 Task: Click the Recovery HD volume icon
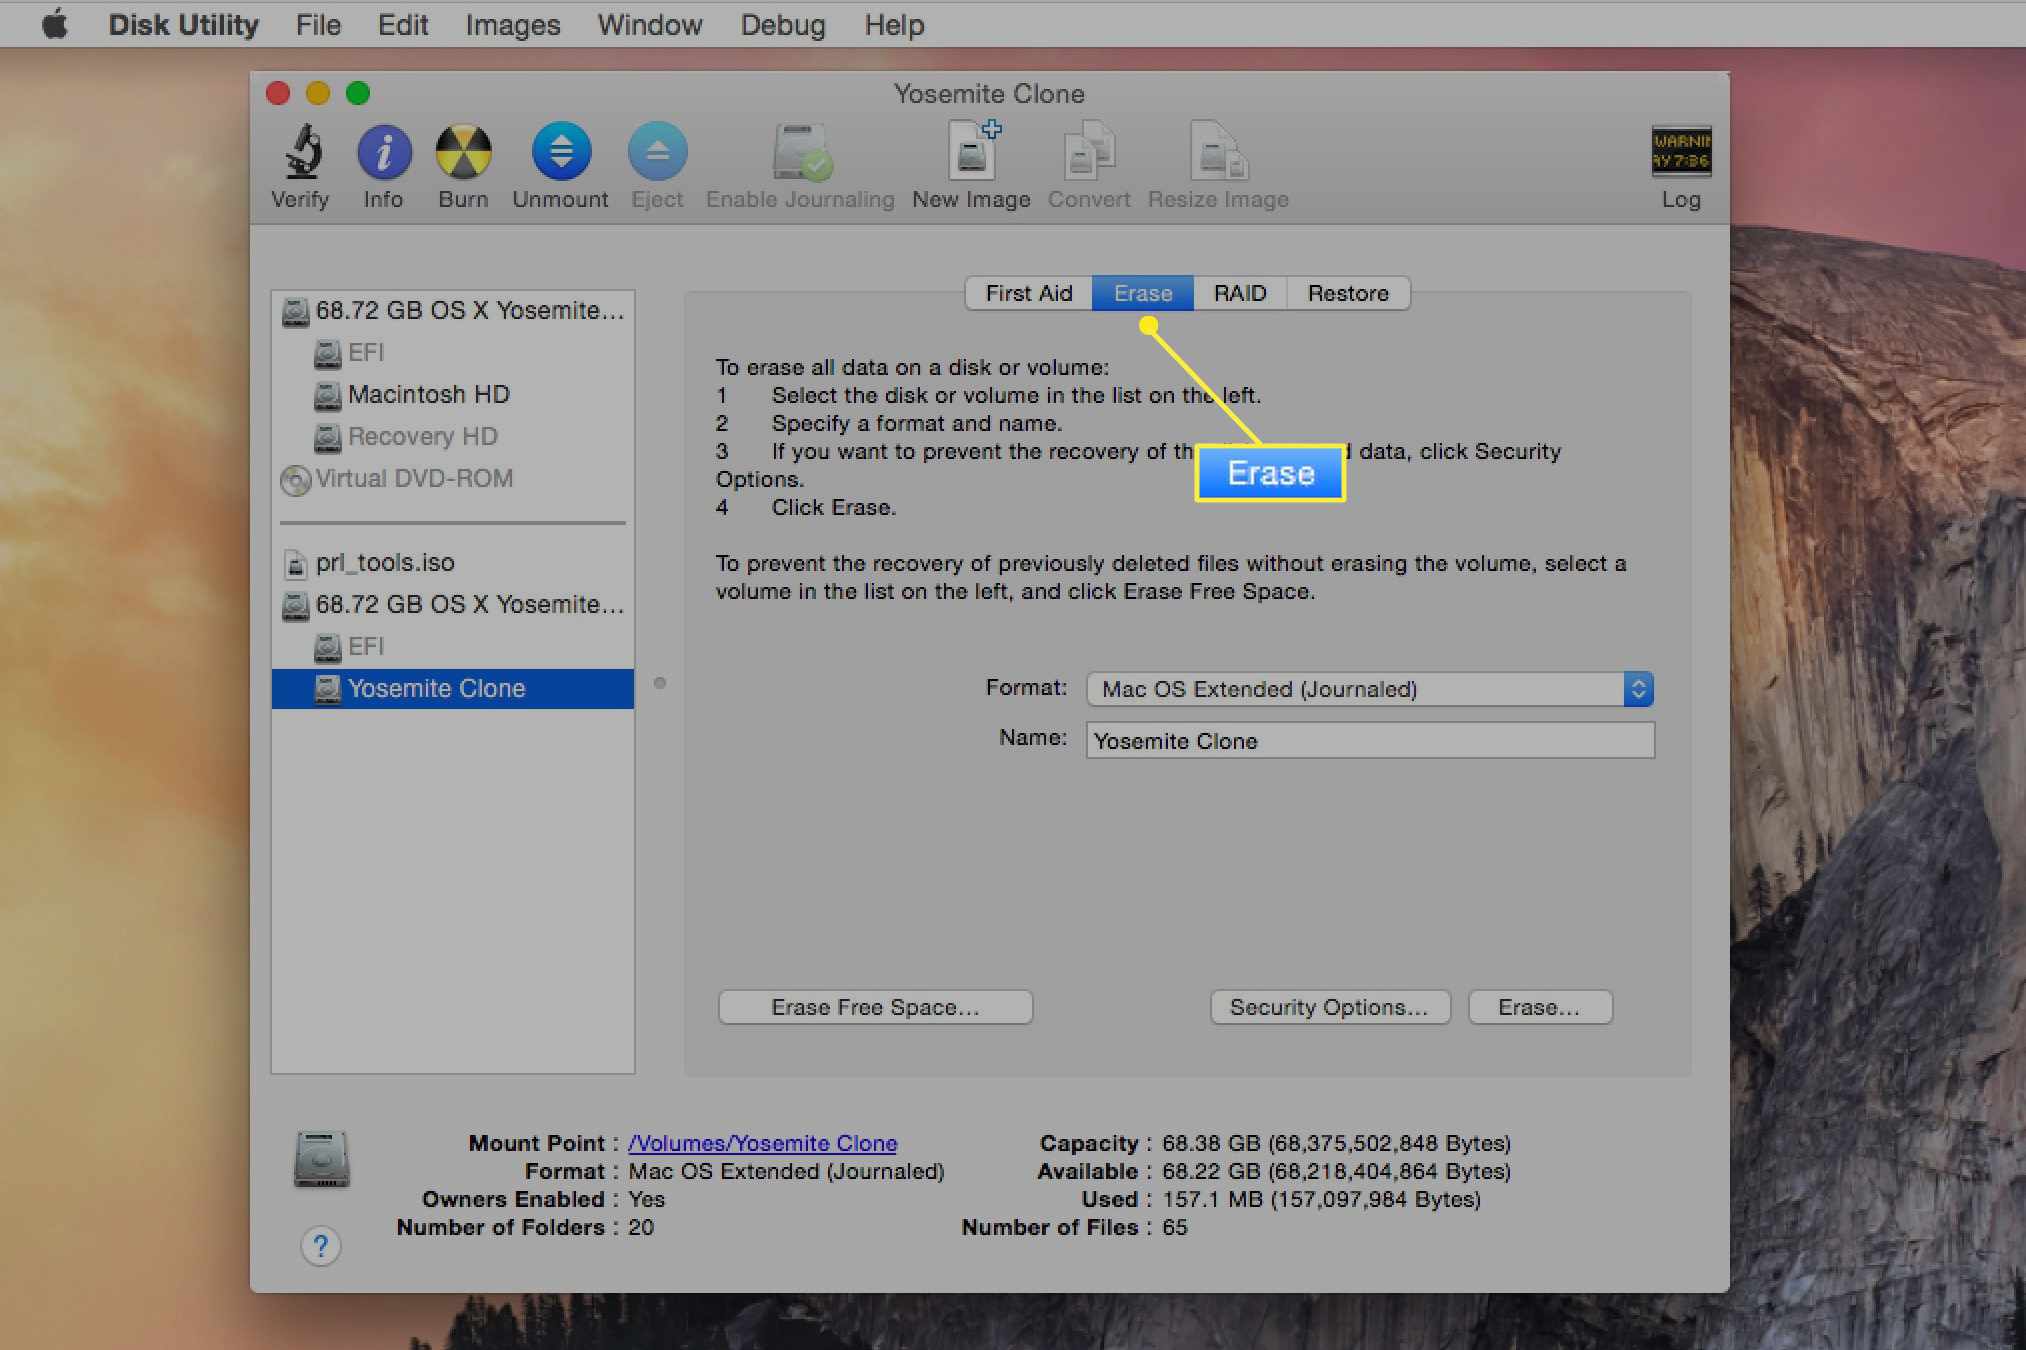(x=327, y=438)
